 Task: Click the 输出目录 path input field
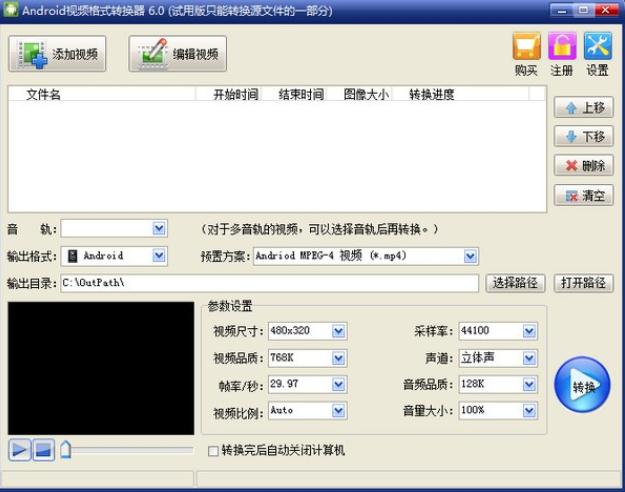click(269, 283)
